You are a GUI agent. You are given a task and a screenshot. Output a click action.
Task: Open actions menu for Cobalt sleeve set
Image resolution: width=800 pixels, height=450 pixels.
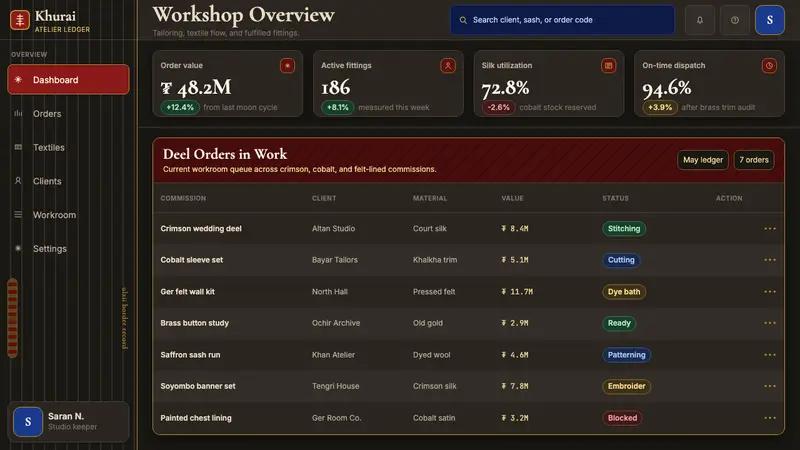click(x=770, y=260)
